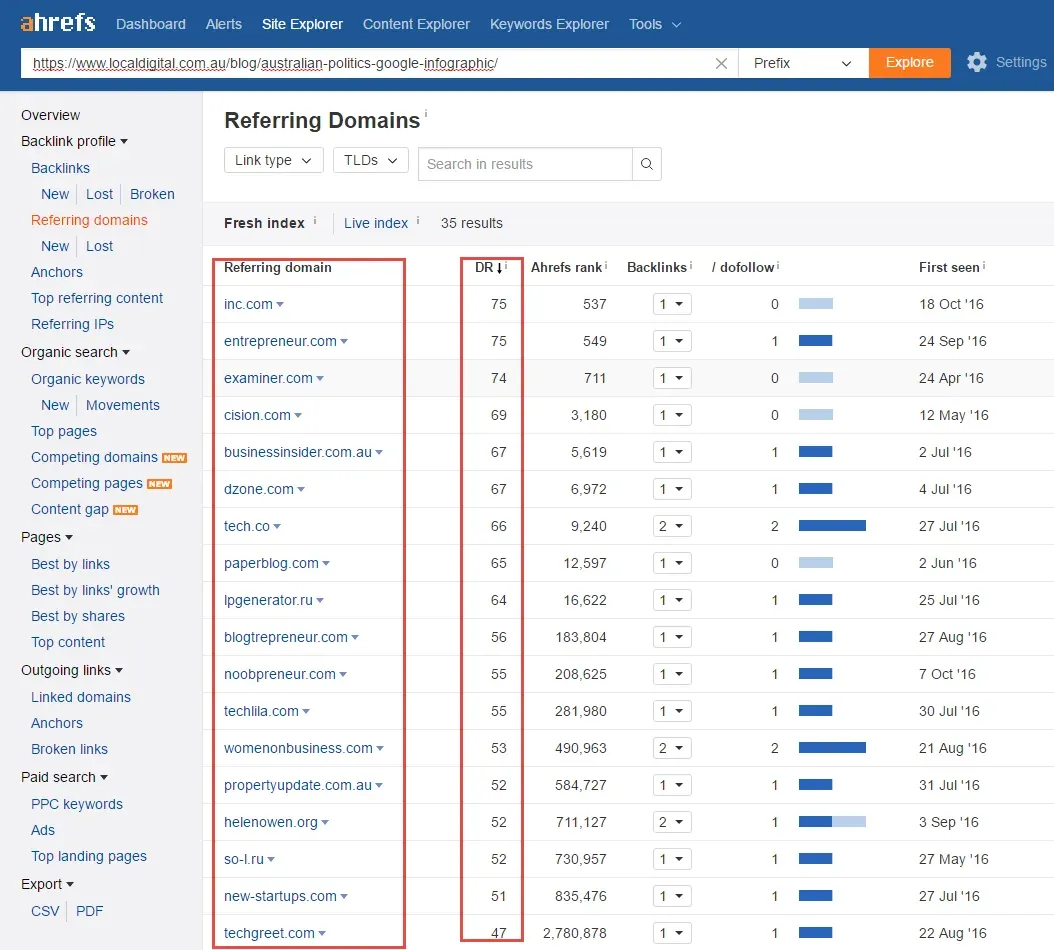The width and height of the screenshot is (1054, 950).
Task: Click info icon next to Referring Domains heading
Action: pyautogui.click(x=425, y=114)
